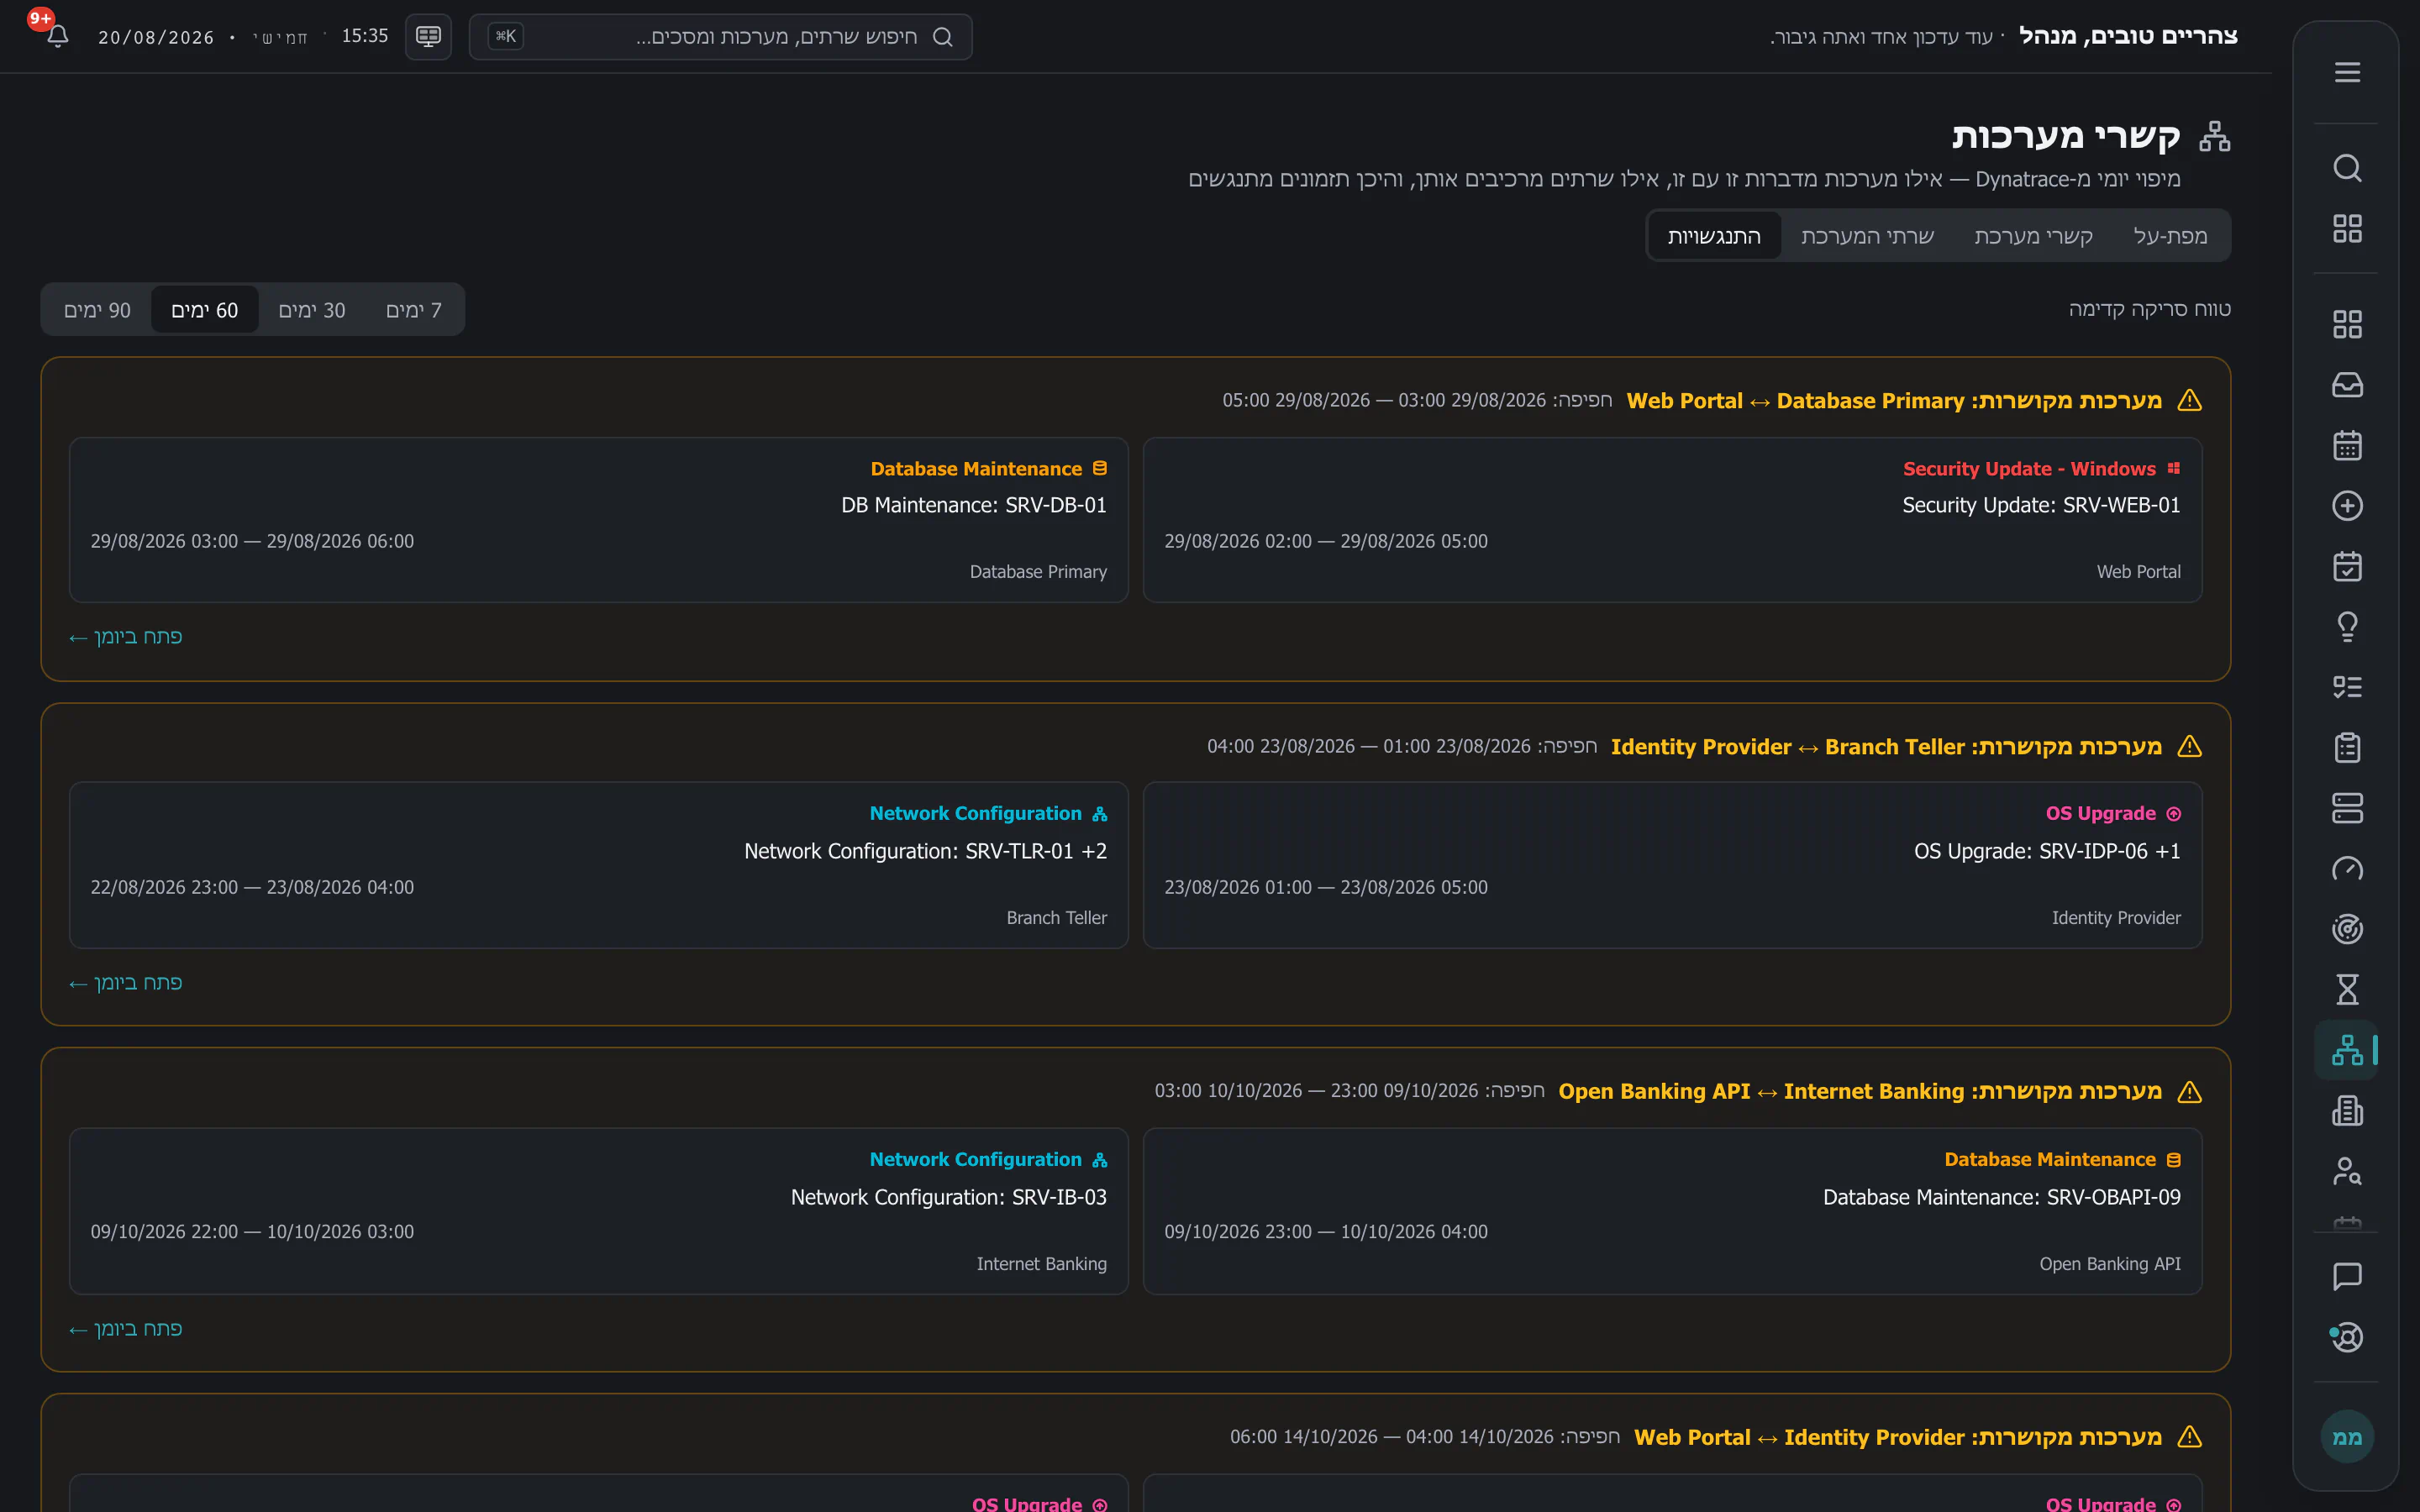Viewport: 2420px width, 1512px height.
Task: Click the clock reading 15:35
Action: pos(365,36)
